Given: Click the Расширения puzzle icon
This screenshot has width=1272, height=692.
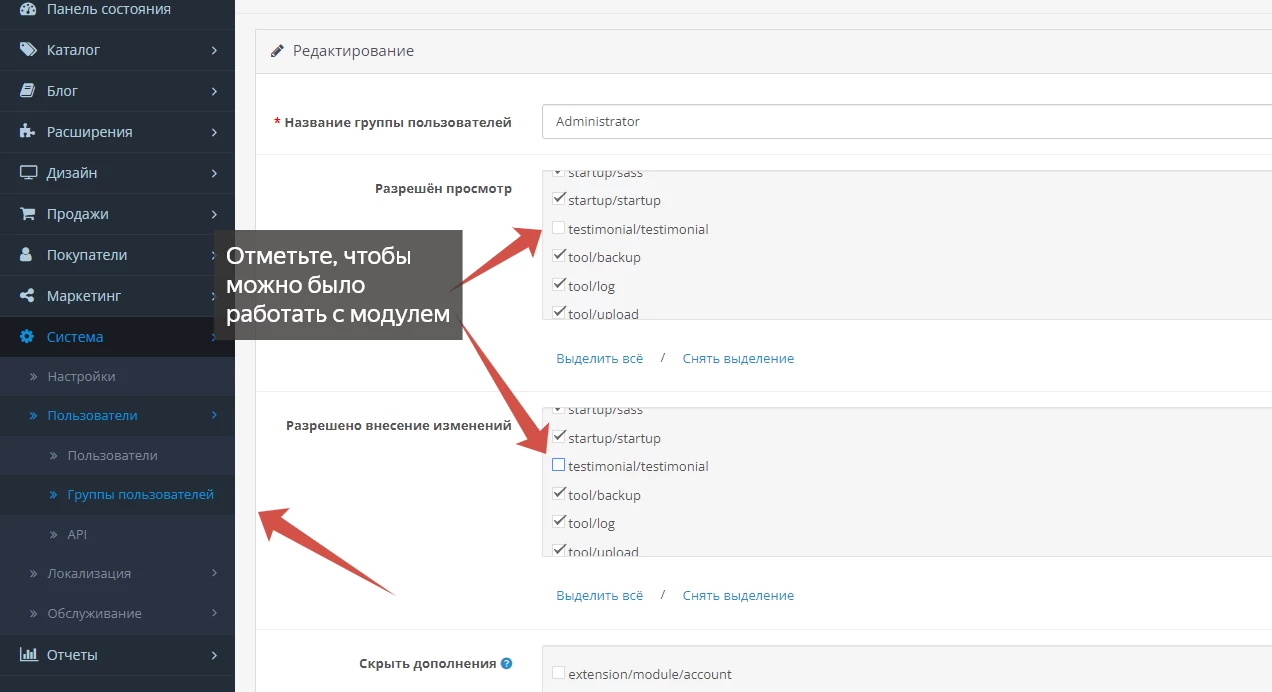Looking at the screenshot, I should [x=28, y=132].
